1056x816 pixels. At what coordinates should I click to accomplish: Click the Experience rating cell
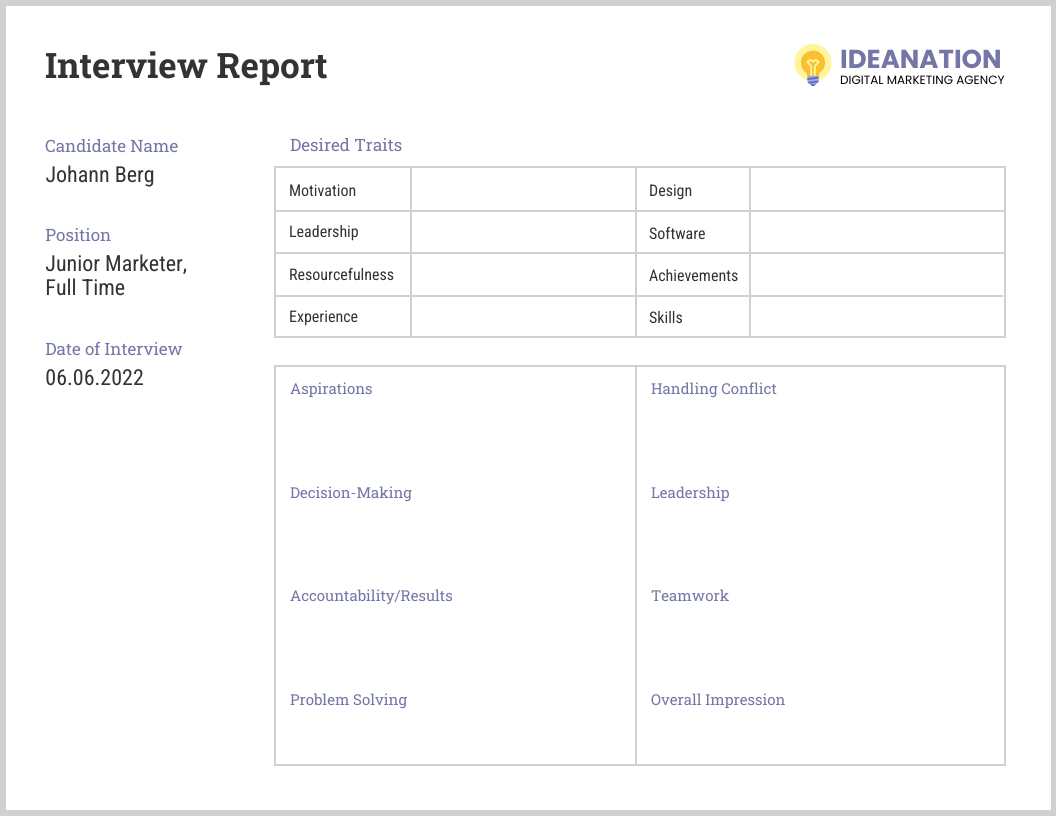523,317
